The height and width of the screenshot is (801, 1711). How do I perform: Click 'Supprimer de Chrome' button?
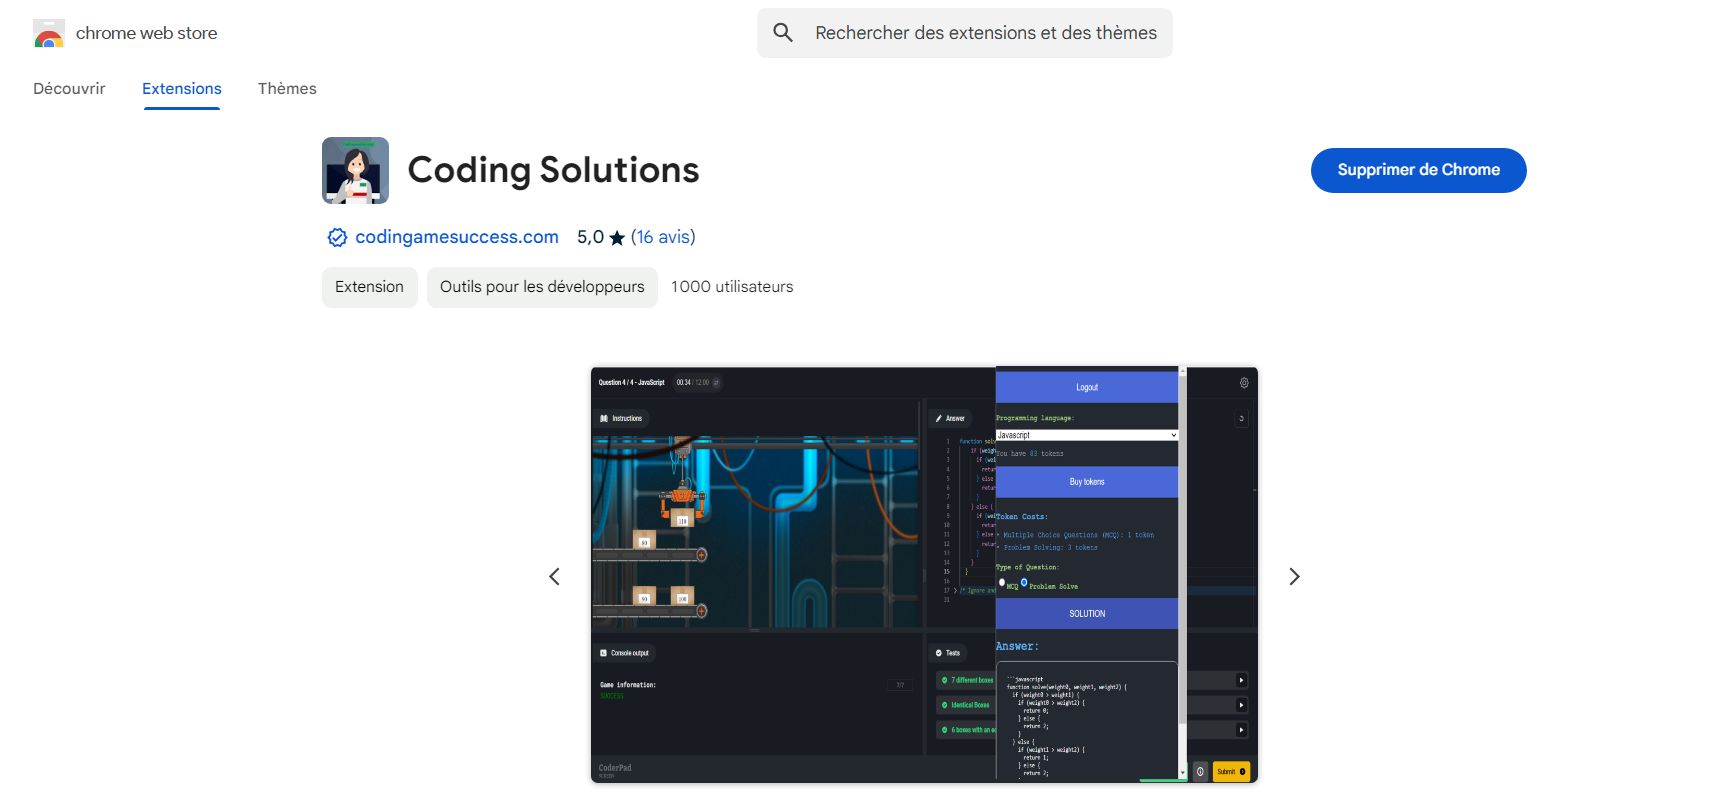(x=1418, y=170)
